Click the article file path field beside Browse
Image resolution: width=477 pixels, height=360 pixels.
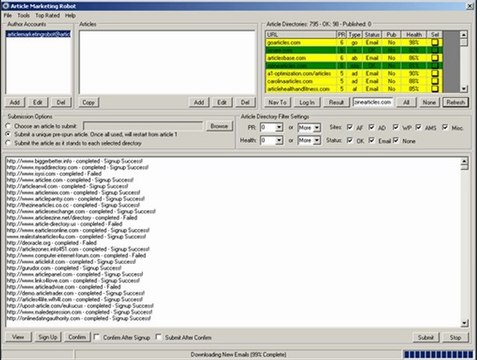pyautogui.click(x=143, y=126)
